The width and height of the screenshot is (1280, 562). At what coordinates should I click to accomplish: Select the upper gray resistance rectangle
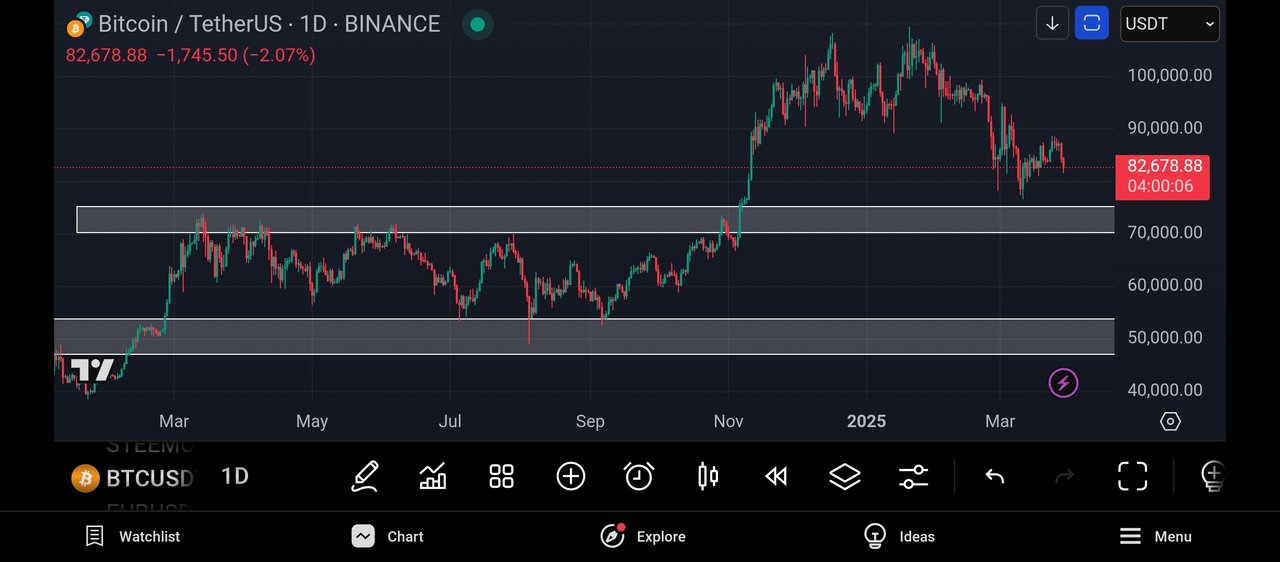coord(595,219)
